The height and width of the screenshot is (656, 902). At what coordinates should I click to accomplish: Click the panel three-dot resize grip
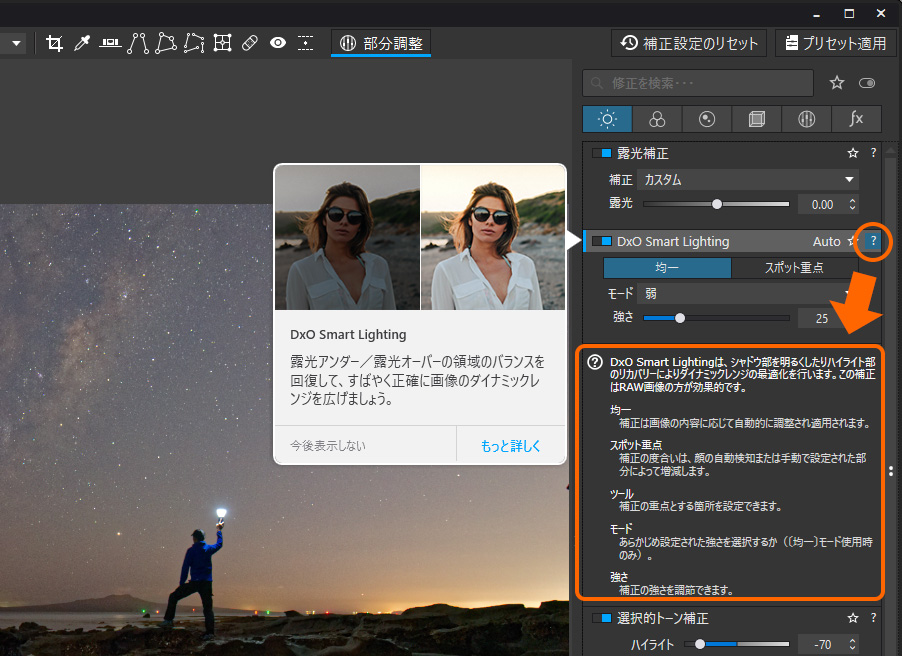[891, 471]
